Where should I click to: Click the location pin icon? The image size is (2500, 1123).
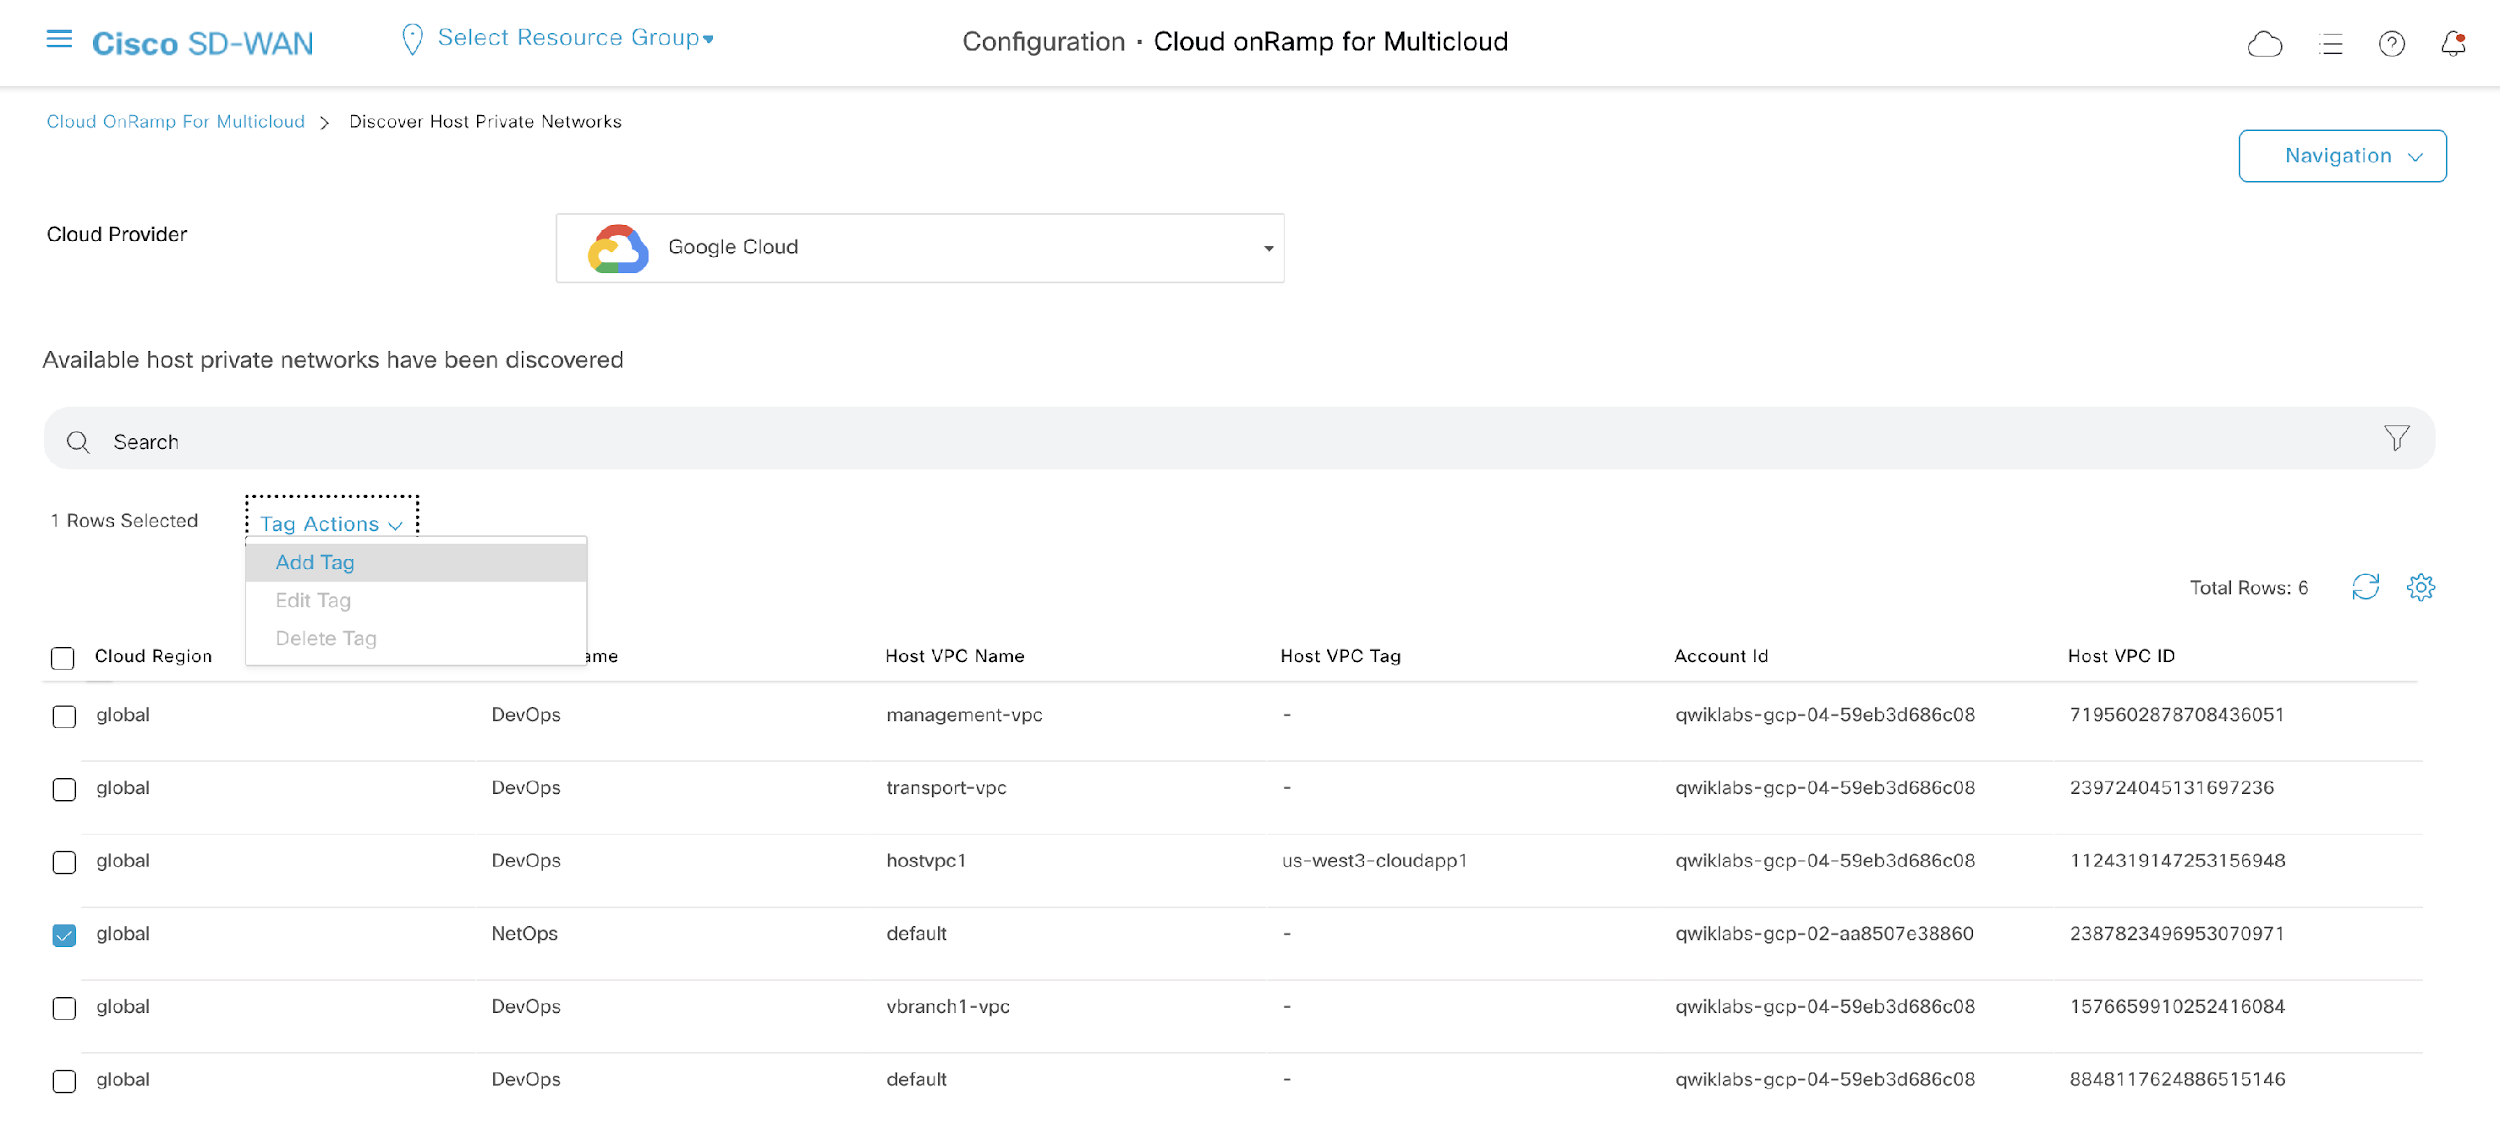click(412, 39)
